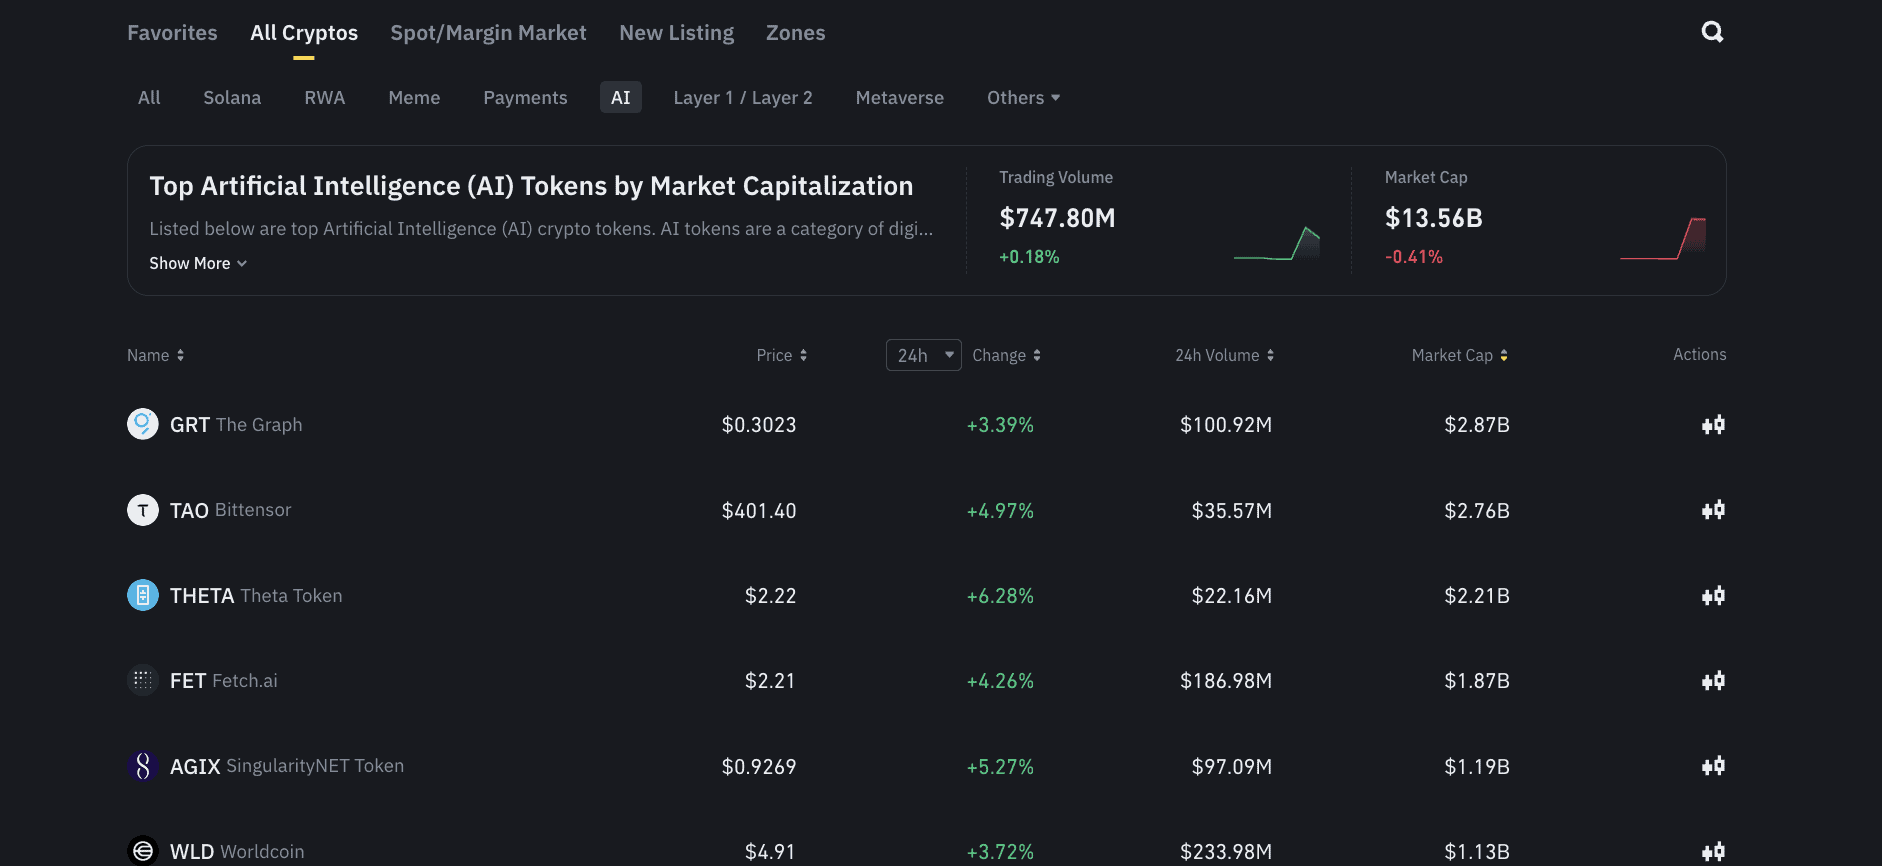
Task: Click The Graph GRT coin logo
Action: [x=143, y=424]
